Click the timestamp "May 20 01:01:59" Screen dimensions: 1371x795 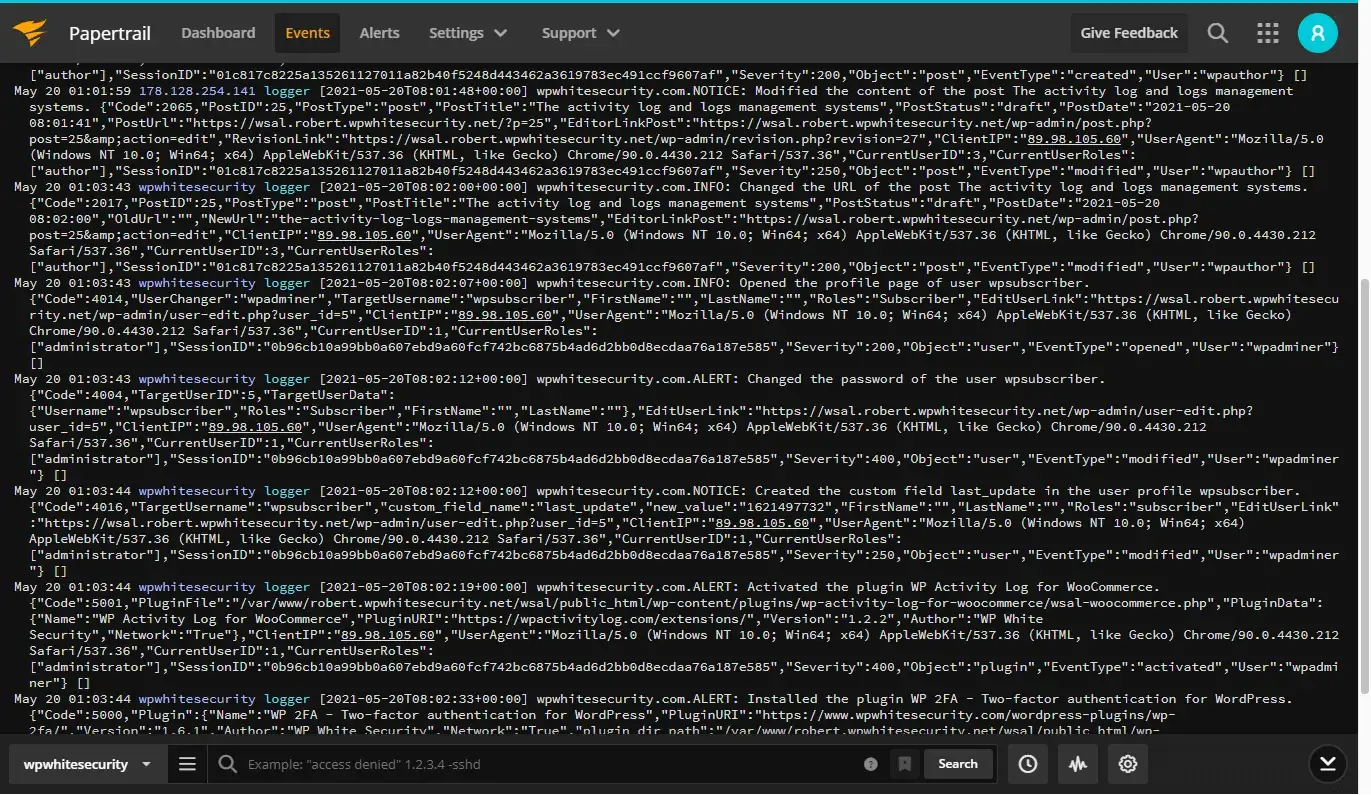(x=72, y=91)
